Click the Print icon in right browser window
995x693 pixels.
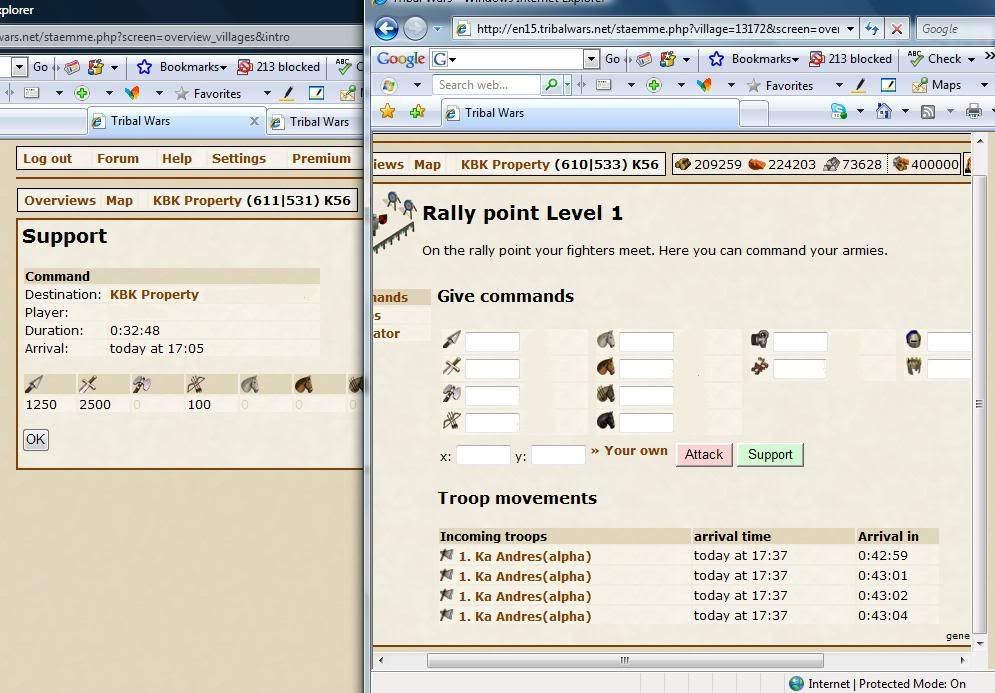coord(973,112)
